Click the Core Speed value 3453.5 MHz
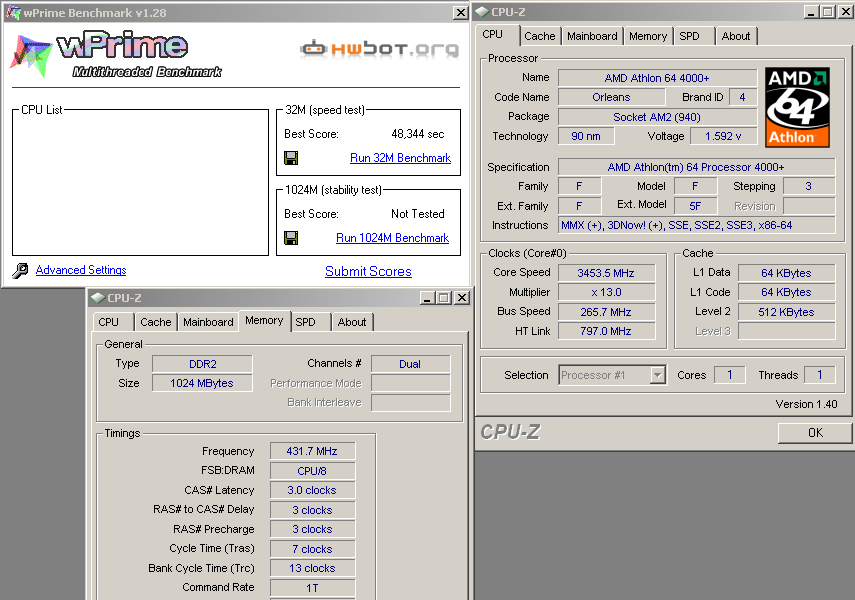 [606, 273]
